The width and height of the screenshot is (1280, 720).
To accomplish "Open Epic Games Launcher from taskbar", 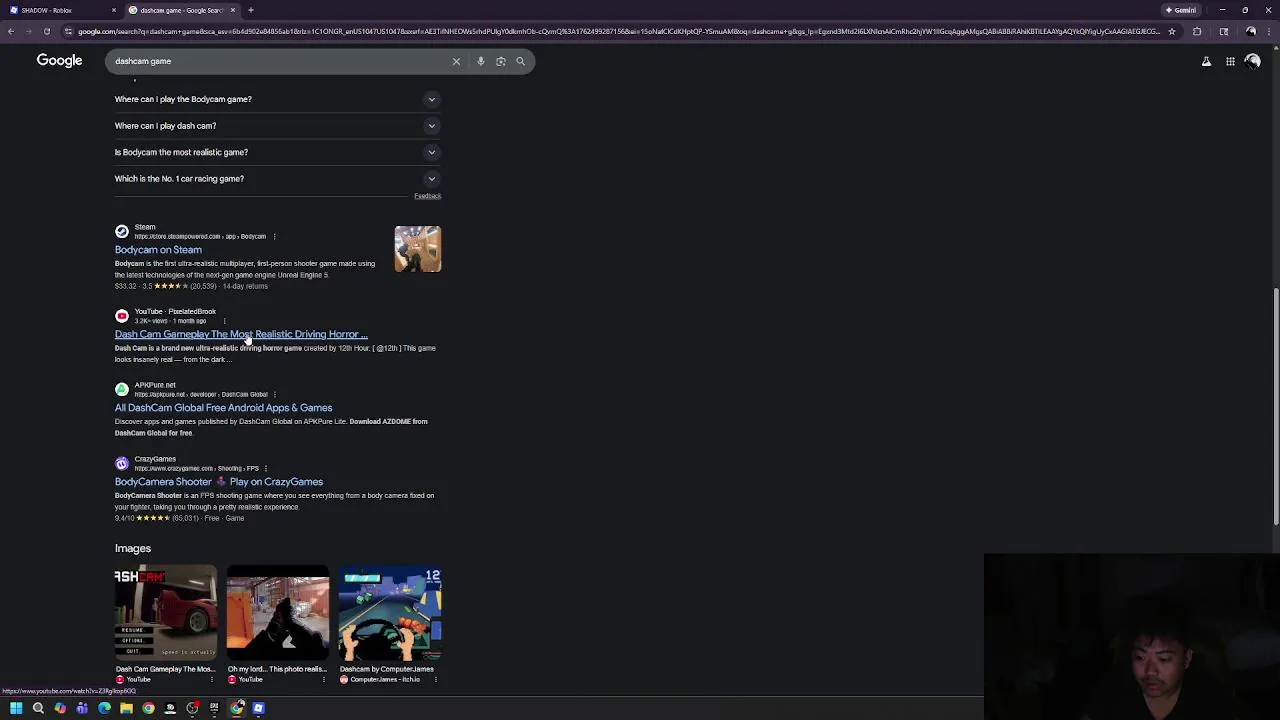I will [214, 708].
